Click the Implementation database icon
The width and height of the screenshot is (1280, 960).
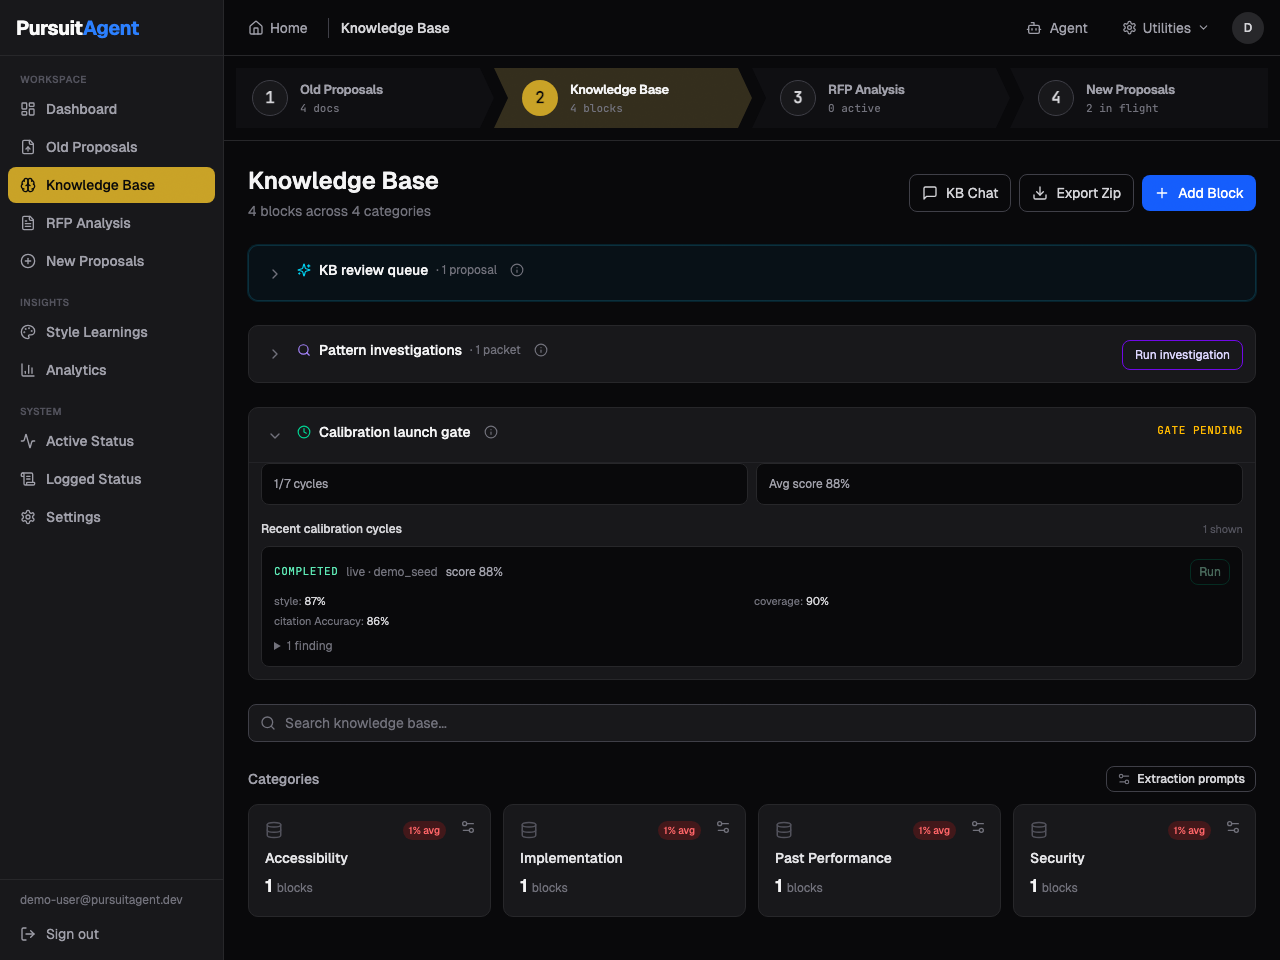[x=529, y=830]
